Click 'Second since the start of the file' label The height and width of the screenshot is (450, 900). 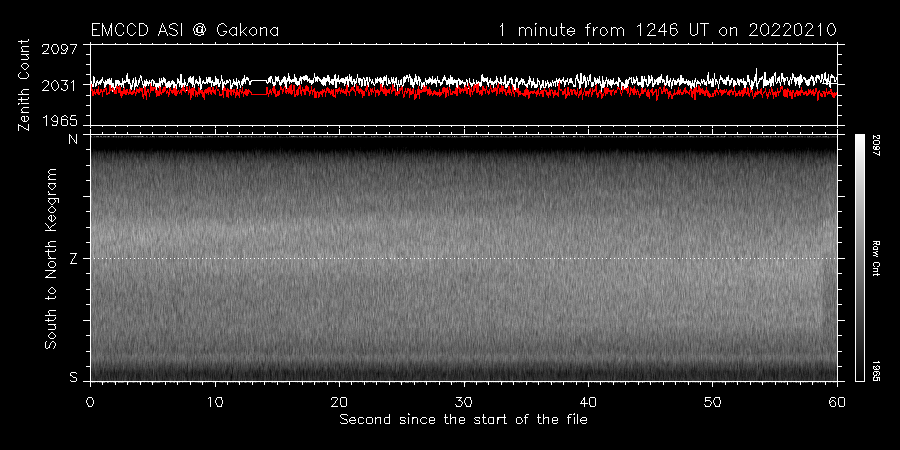pos(463,420)
